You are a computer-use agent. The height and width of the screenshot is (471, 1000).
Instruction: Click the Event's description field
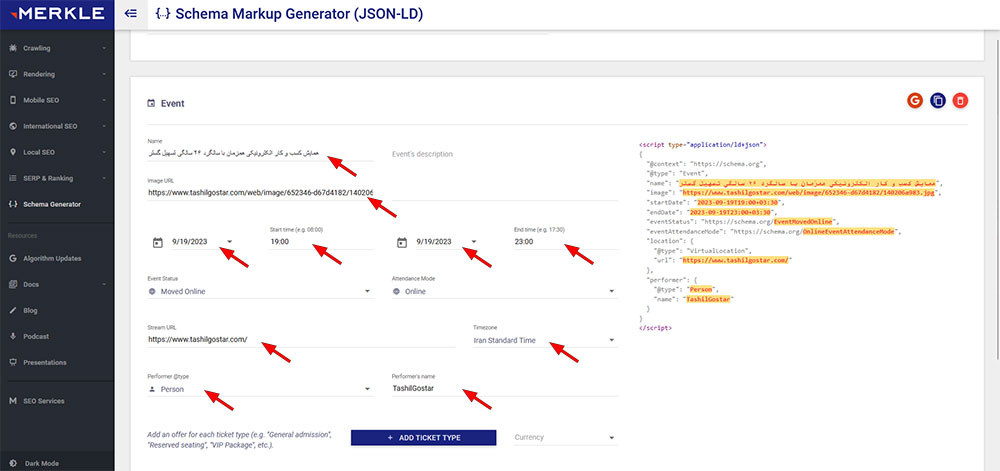504,154
